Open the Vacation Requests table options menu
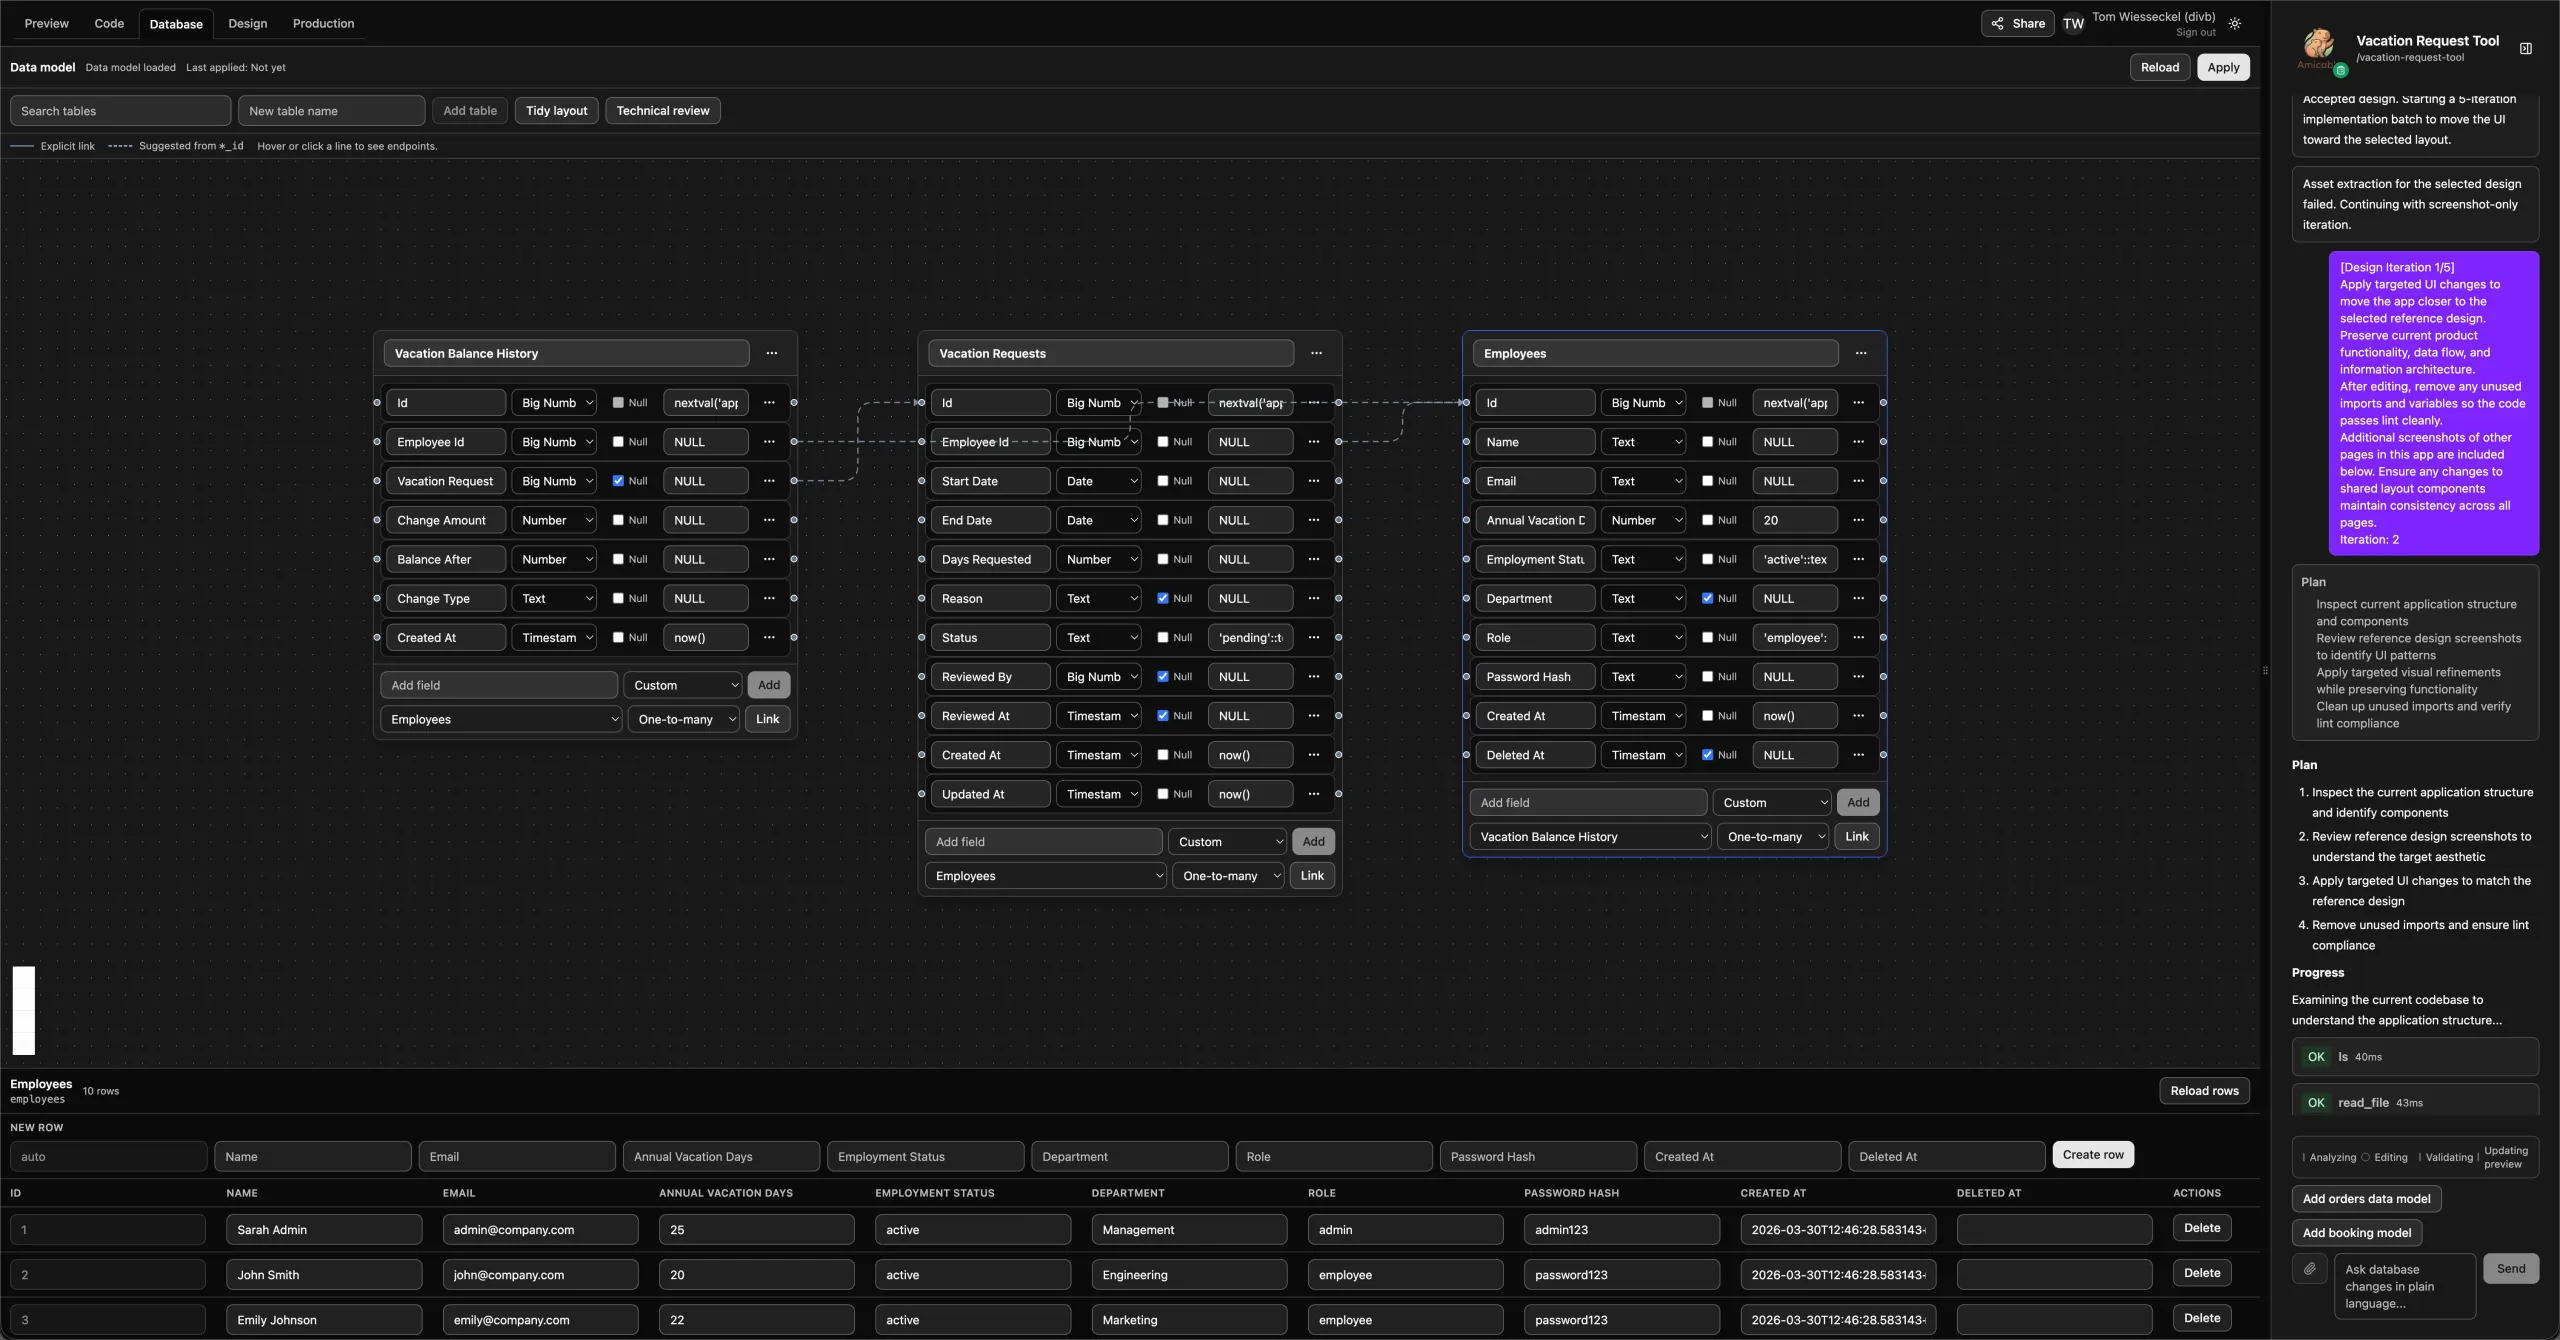2560x1340 pixels. point(1316,353)
